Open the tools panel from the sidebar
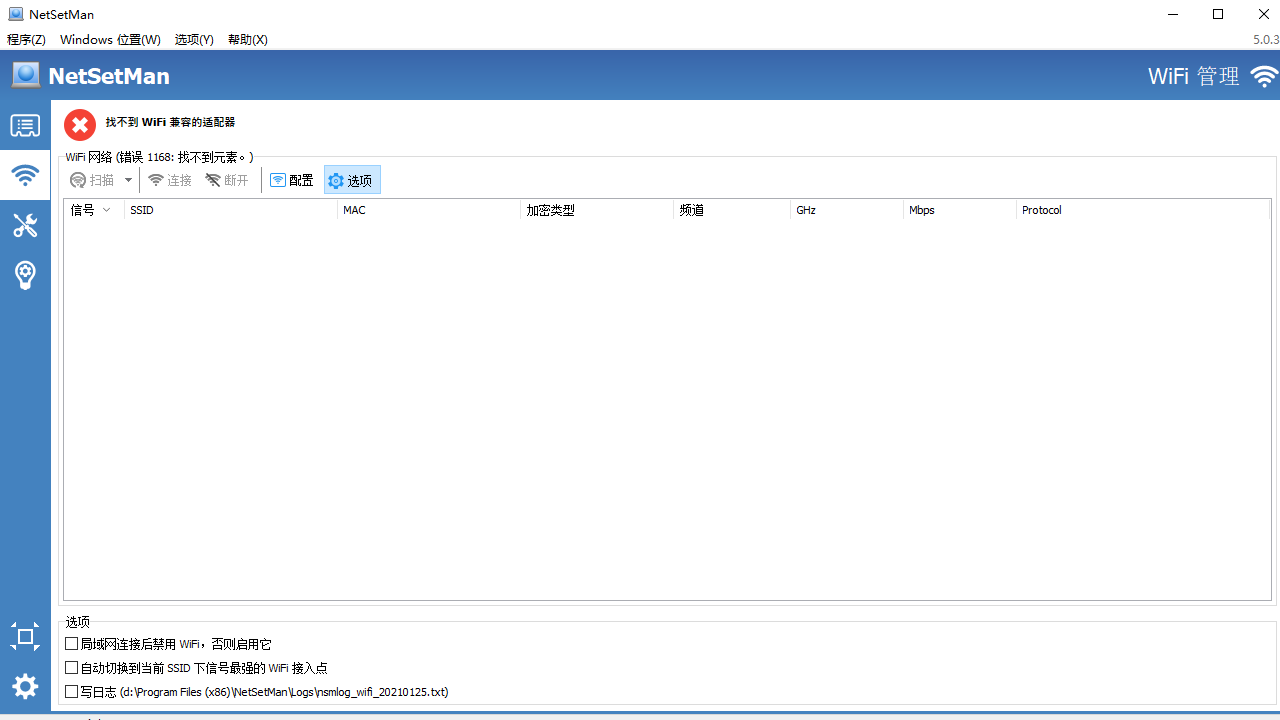Screen dimensions: 1280x720 click(x=25, y=225)
